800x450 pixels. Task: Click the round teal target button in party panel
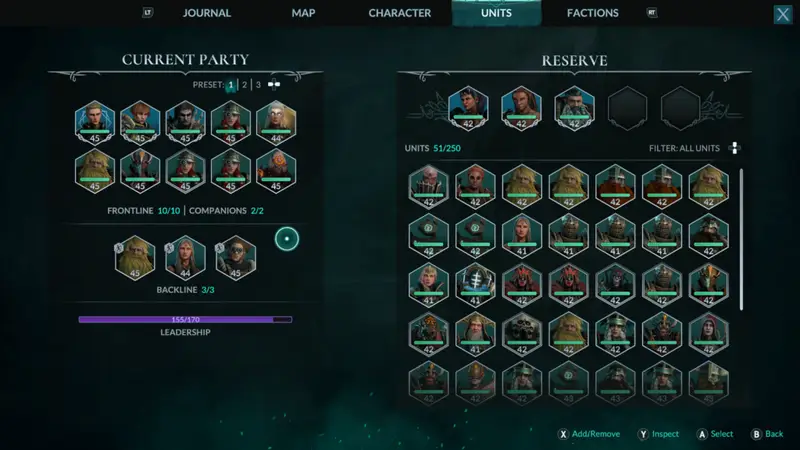(287, 239)
